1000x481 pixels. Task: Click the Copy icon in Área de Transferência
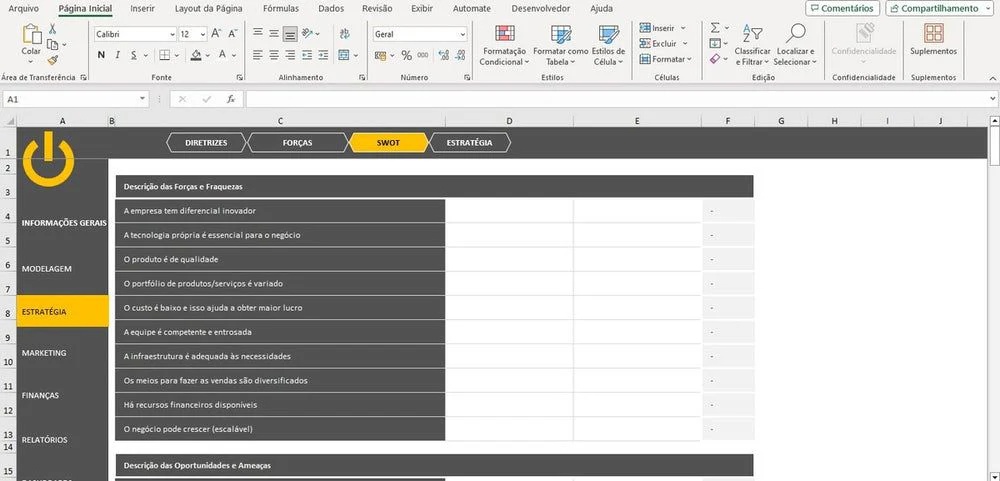point(53,45)
